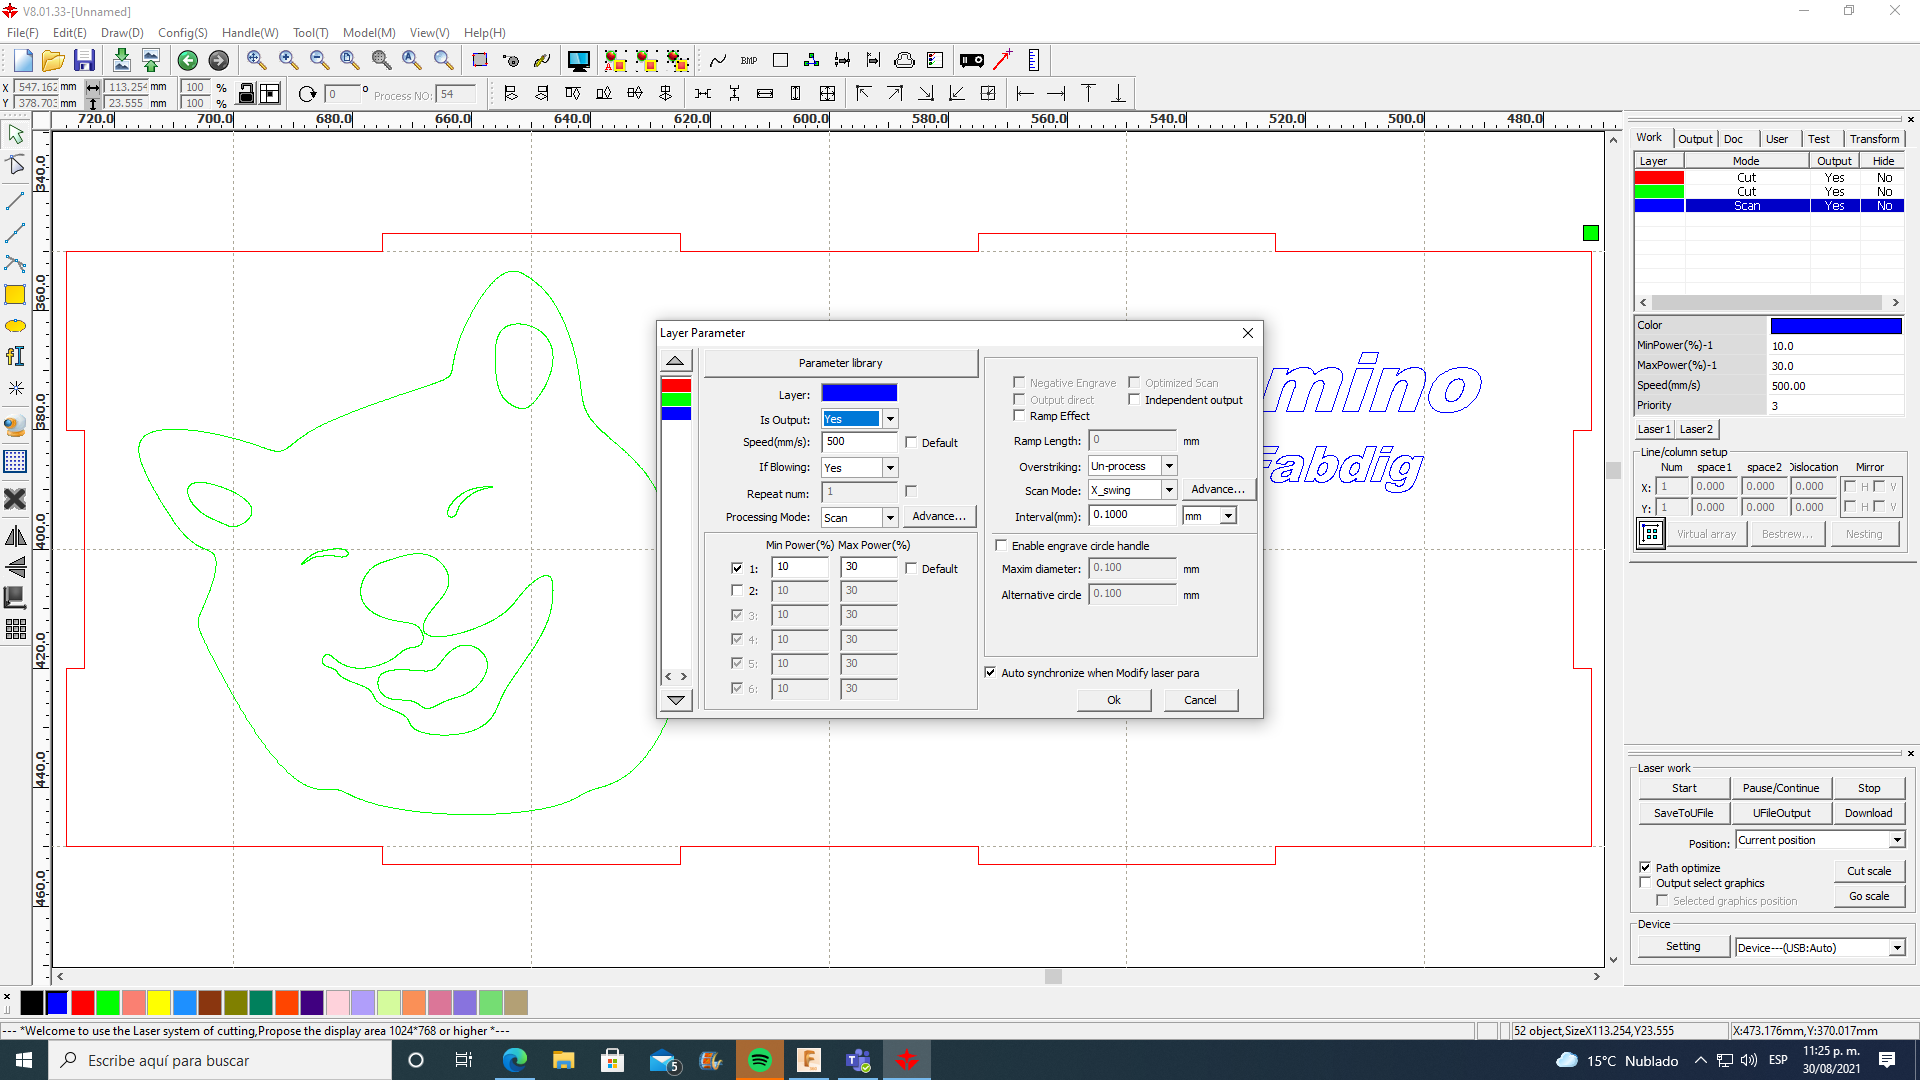Click the New file icon
The width and height of the screenshot is (1920, 1080).
point(23,61)
